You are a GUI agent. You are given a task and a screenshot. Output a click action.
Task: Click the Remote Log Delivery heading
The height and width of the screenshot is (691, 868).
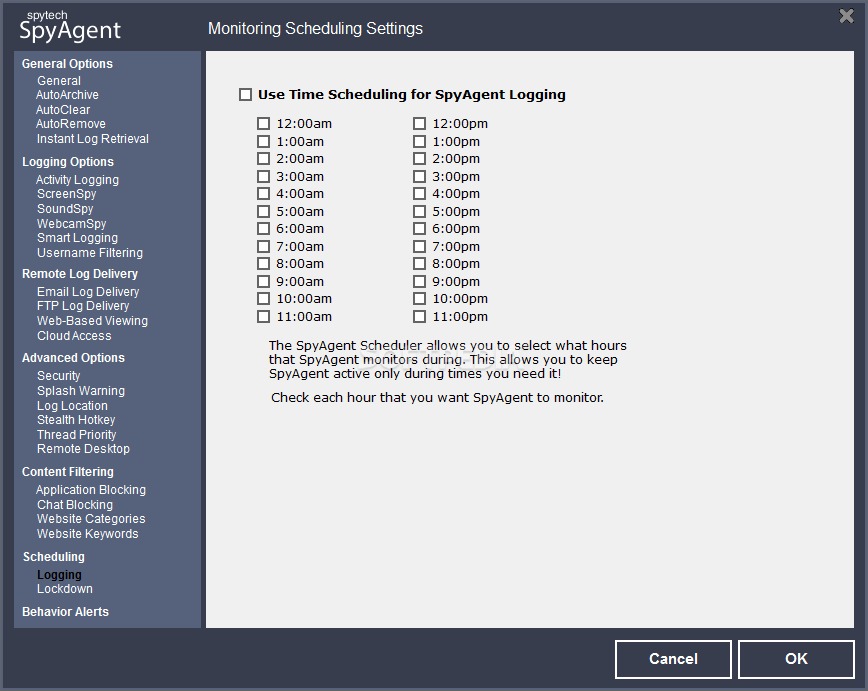80,274
